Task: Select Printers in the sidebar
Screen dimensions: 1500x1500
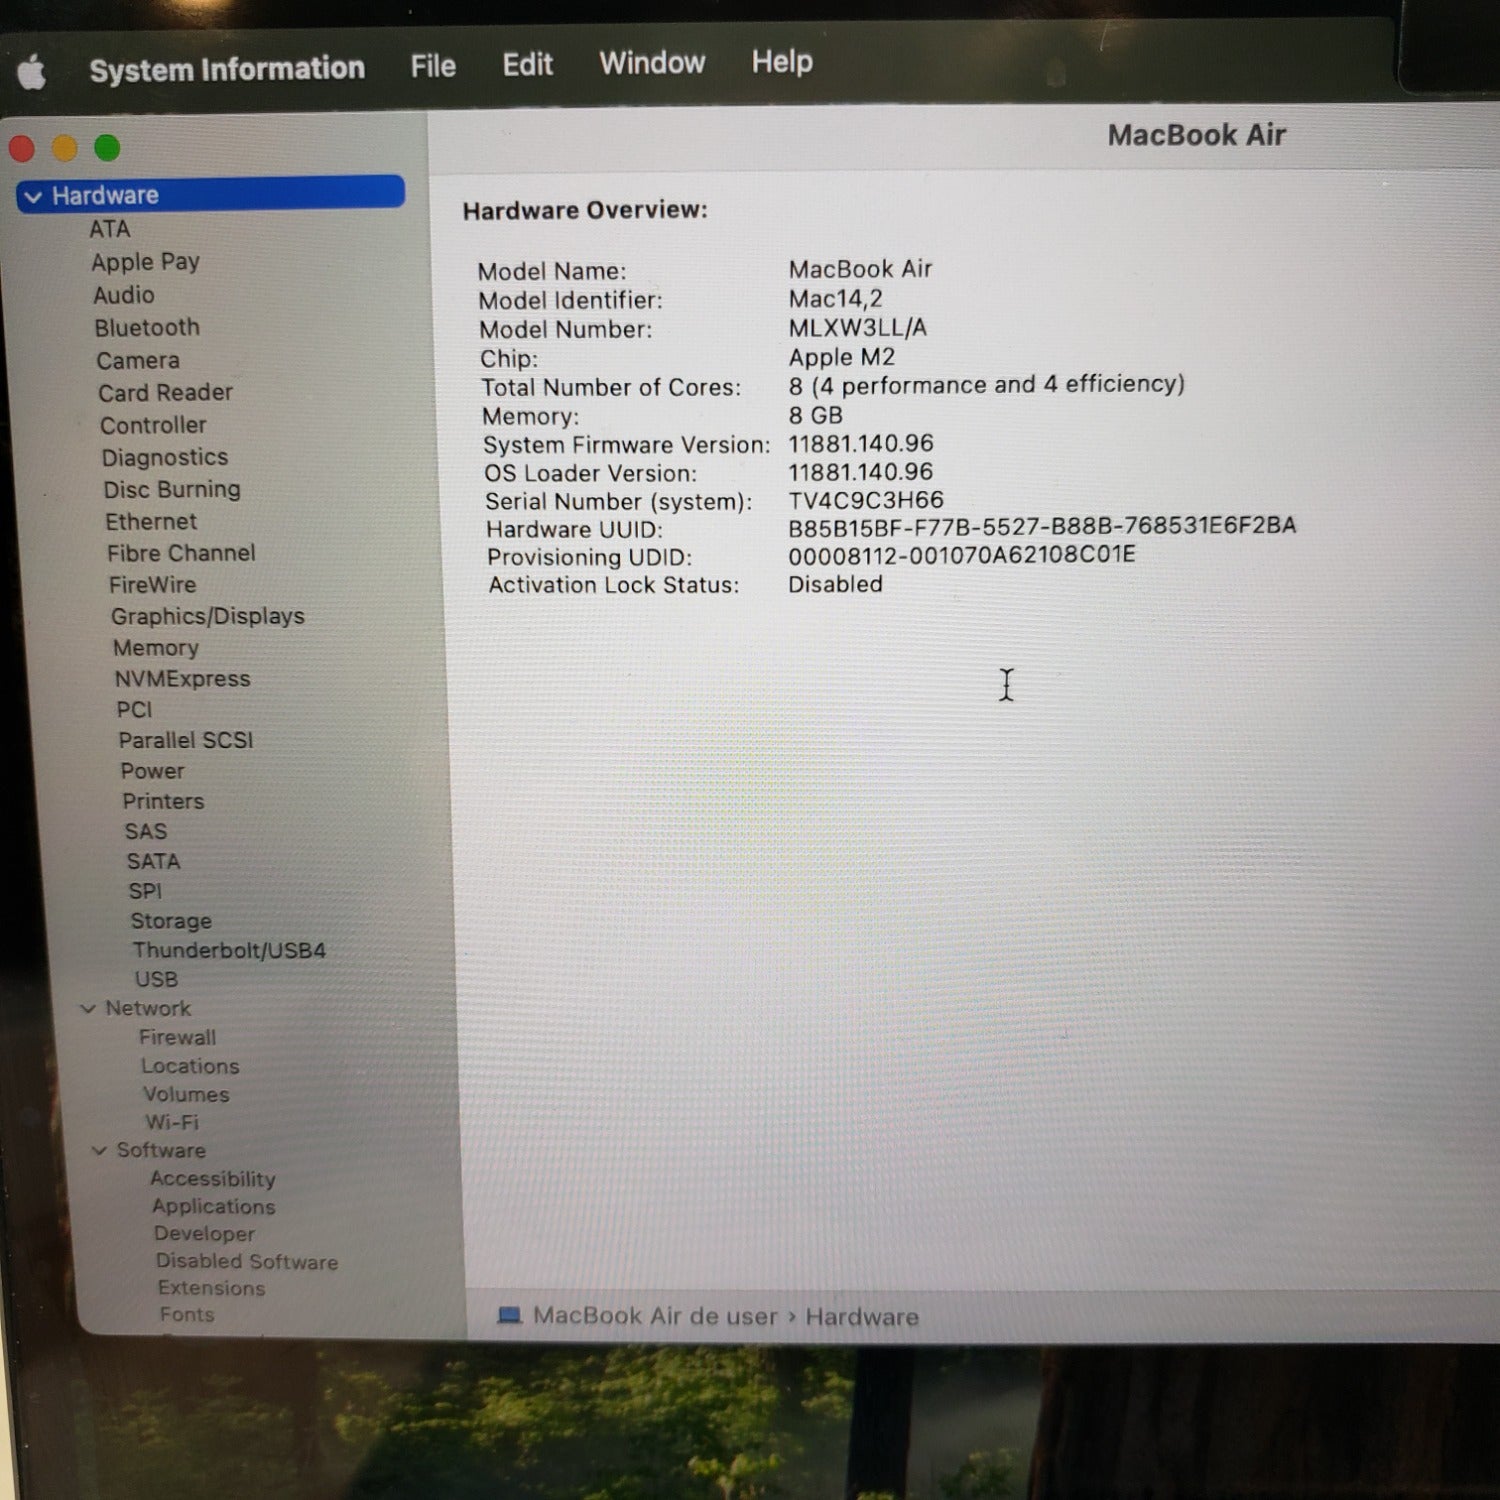Action: (163, 802)
